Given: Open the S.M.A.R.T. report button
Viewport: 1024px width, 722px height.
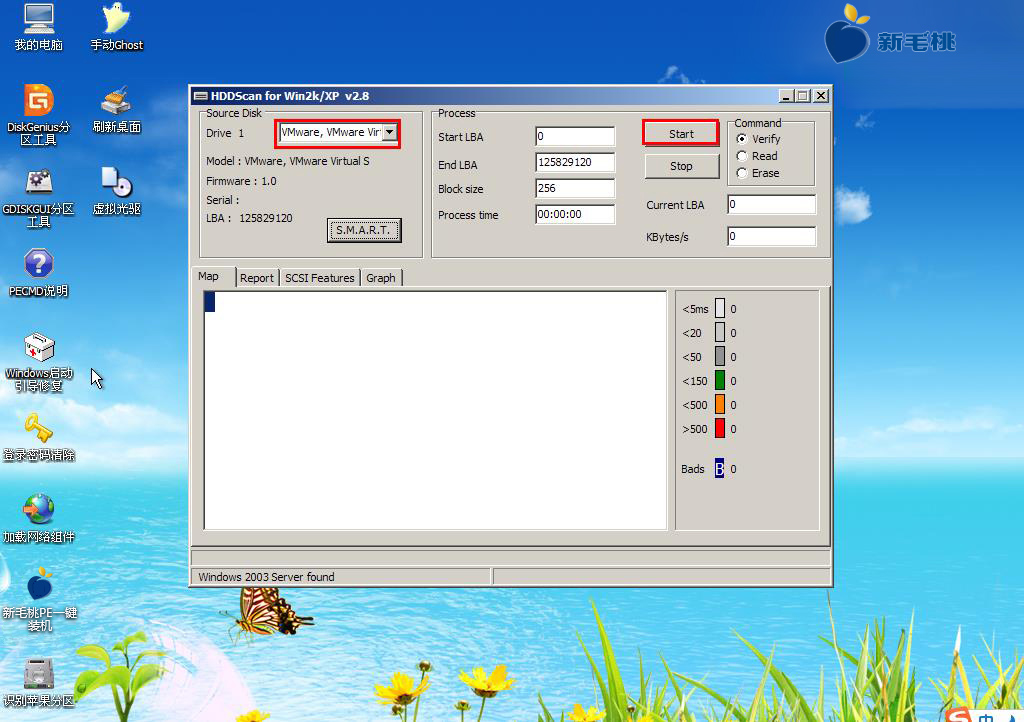Looking at the screenshot, I should (364, 230).
